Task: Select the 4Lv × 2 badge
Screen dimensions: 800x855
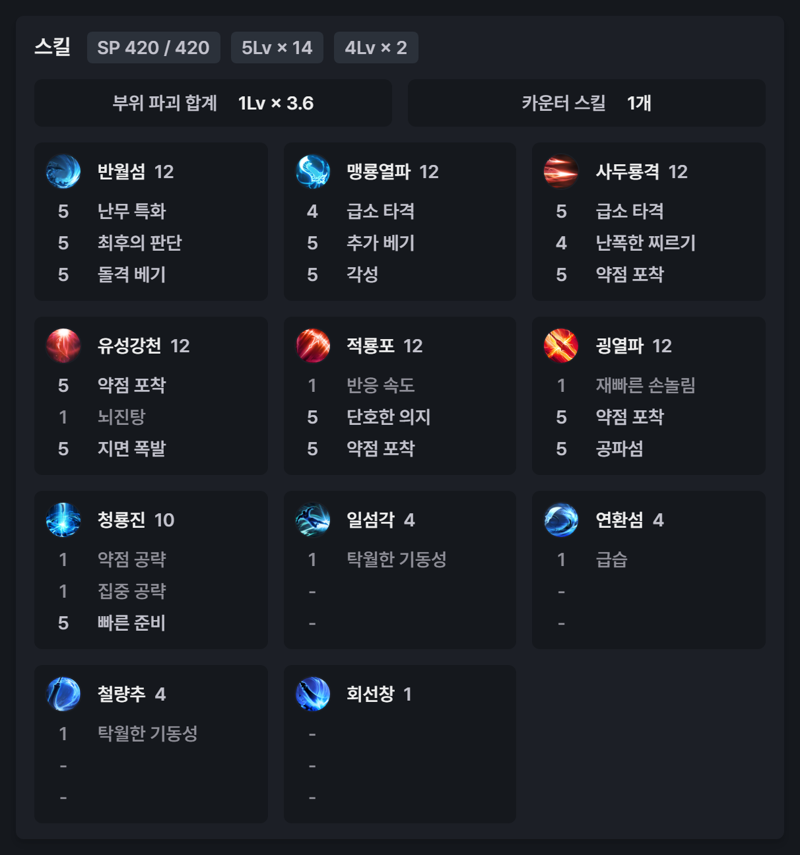Action: pos(376,47)
